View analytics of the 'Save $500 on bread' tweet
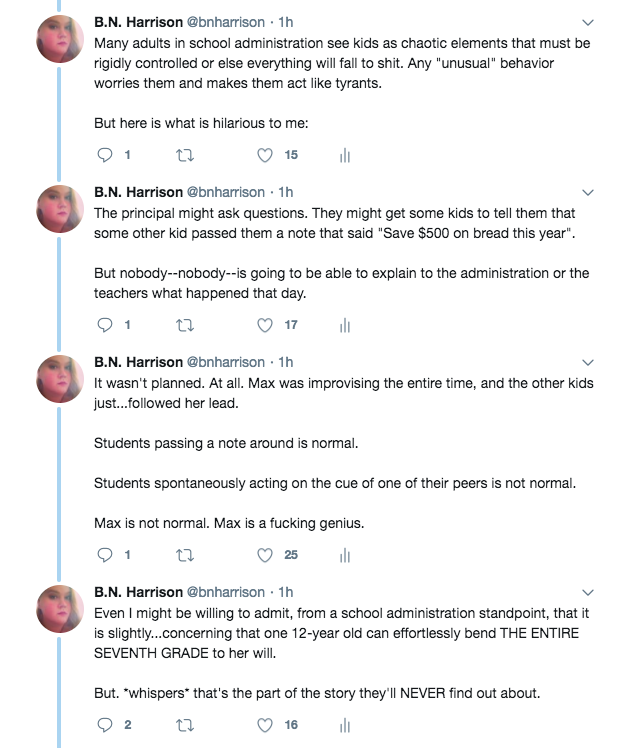 (345, 325)
